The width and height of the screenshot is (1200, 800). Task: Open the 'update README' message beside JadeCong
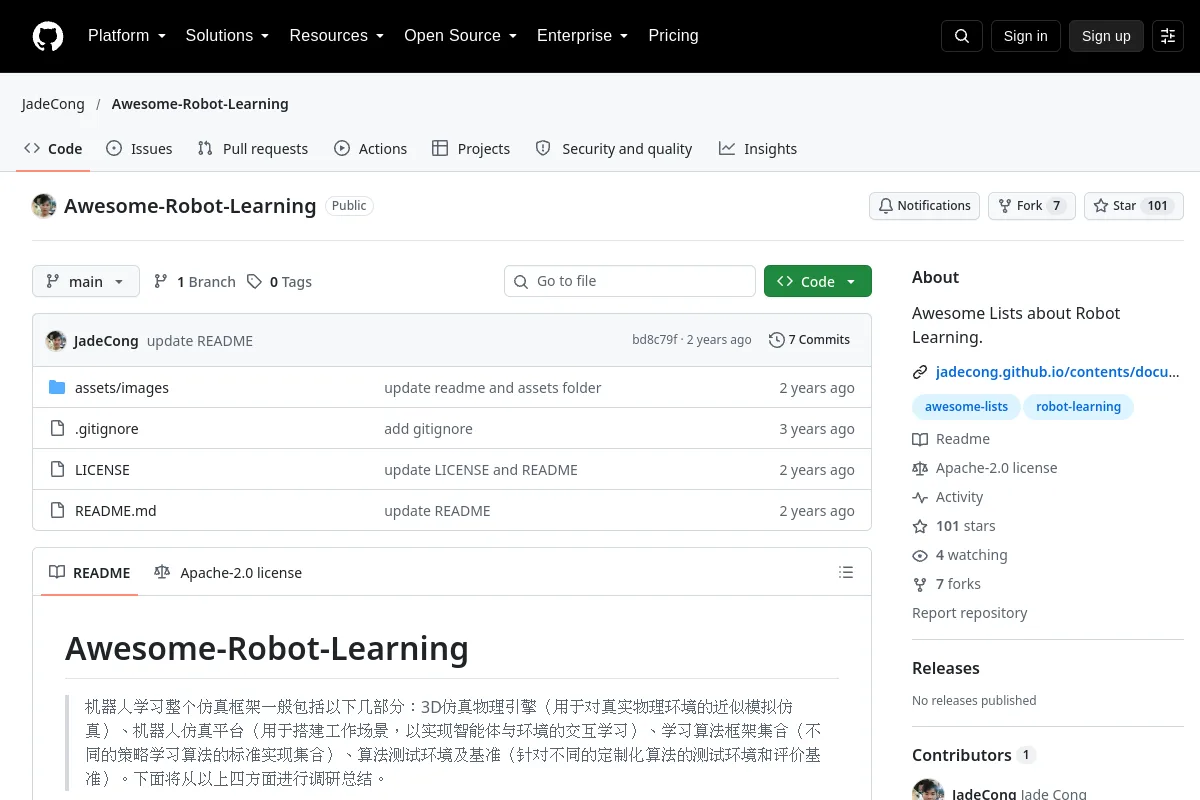(200, 341)
